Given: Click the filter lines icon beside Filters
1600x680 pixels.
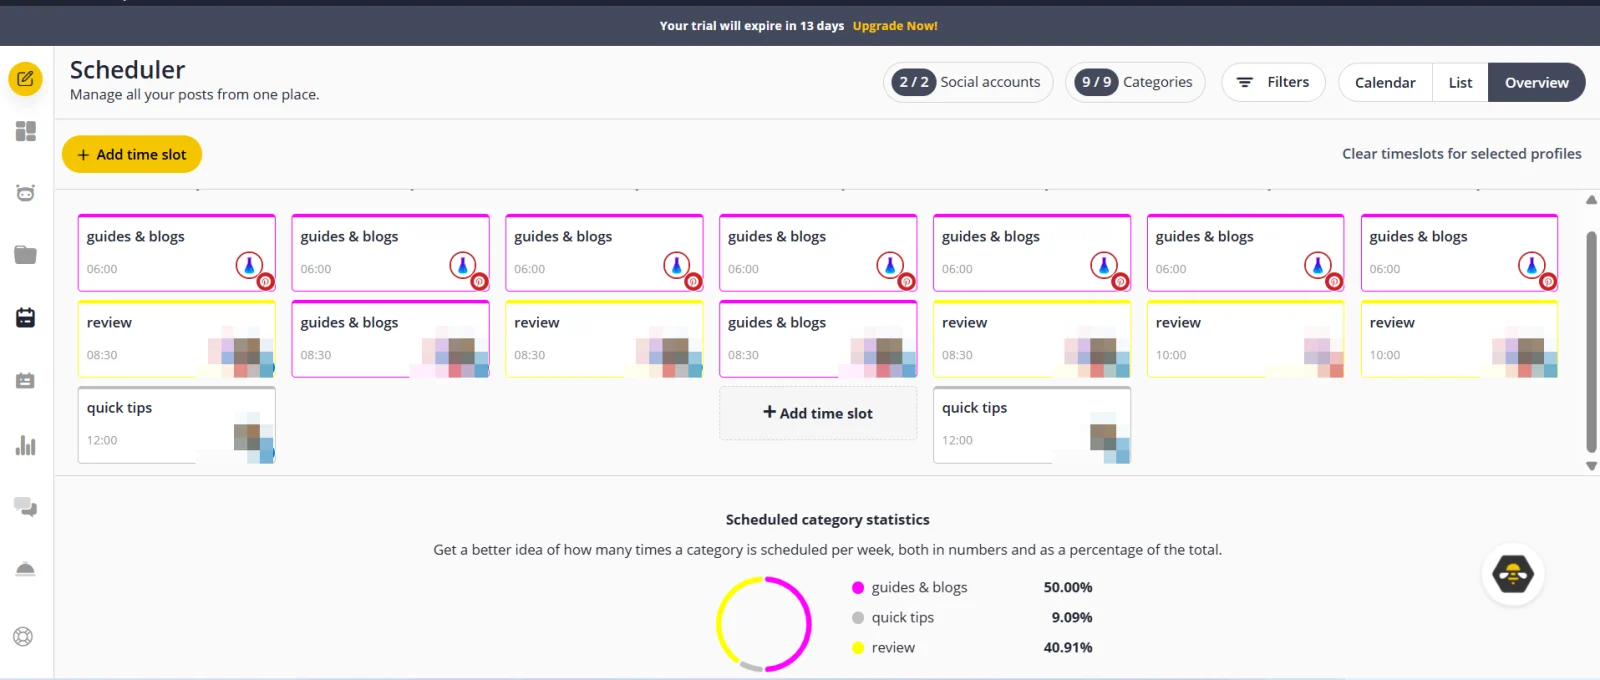Looking at the screenshot, I should click(x=1245, y=82).
